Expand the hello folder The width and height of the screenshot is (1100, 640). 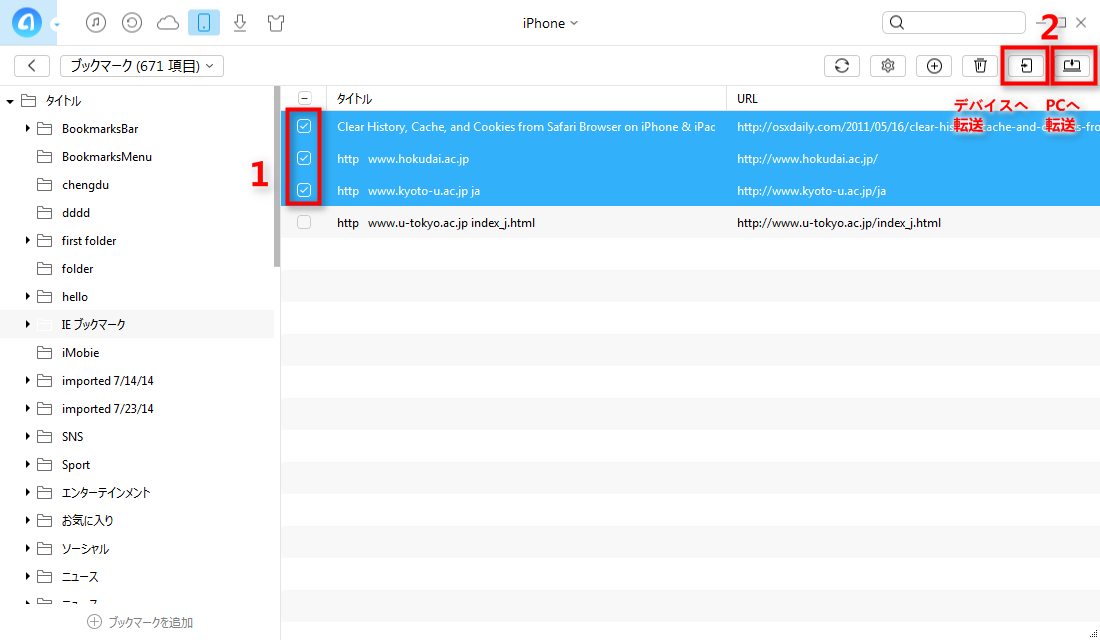tap(27, 297)
